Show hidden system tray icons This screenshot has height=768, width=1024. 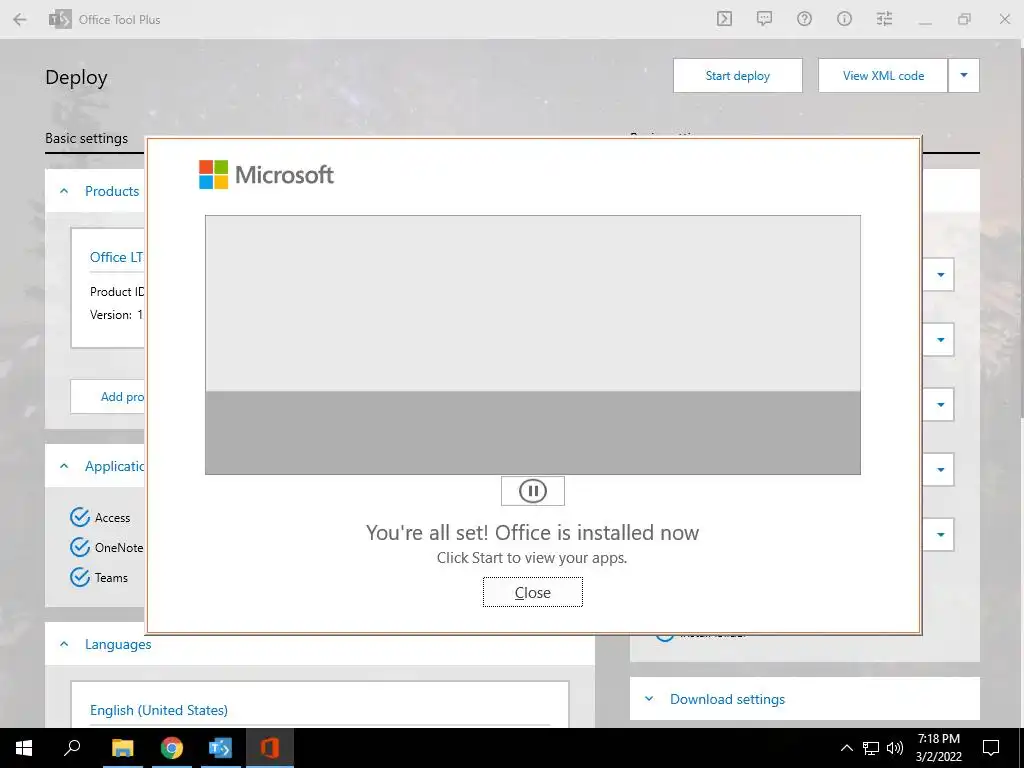(846, 748)
